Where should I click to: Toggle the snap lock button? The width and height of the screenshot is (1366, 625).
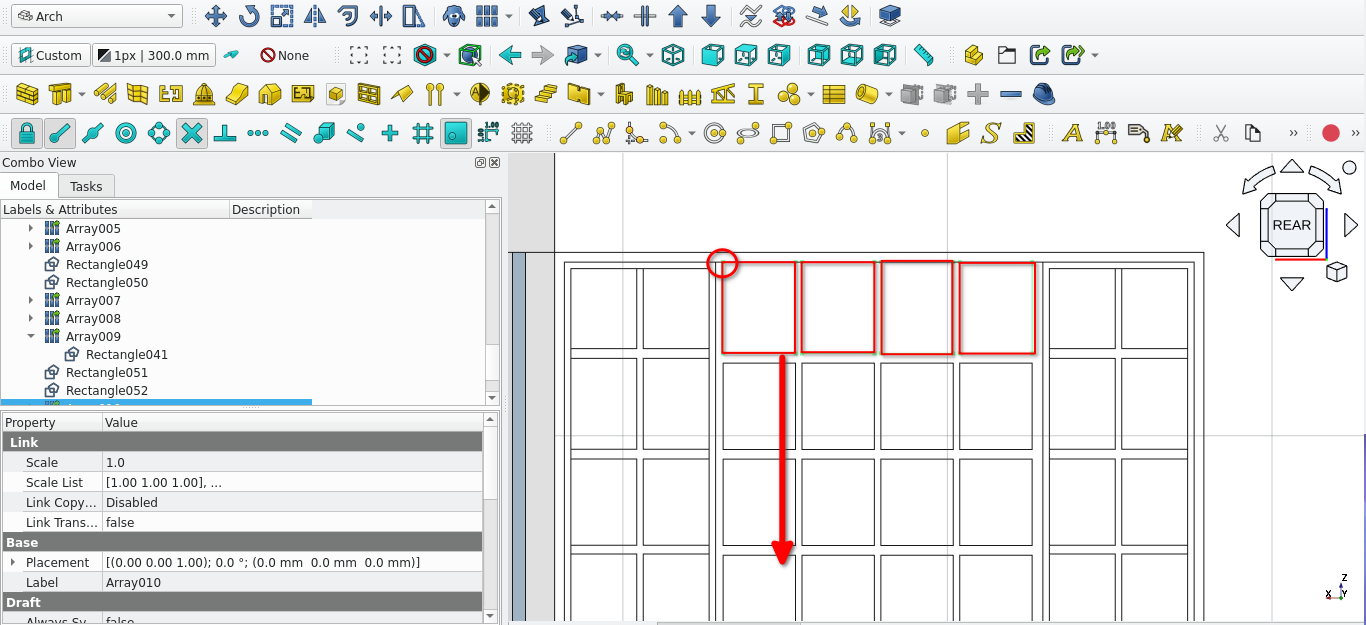tap(27, 133)
